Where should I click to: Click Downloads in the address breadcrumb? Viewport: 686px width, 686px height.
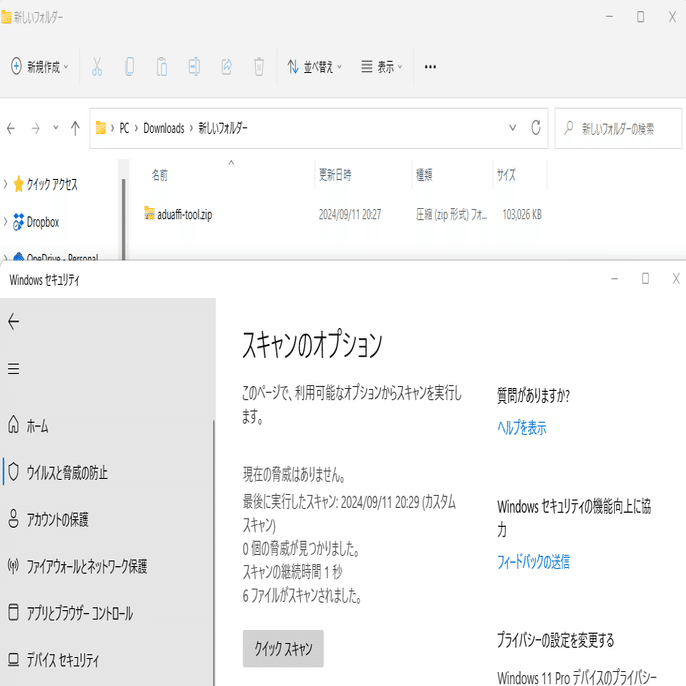click(x=164, y=128)
